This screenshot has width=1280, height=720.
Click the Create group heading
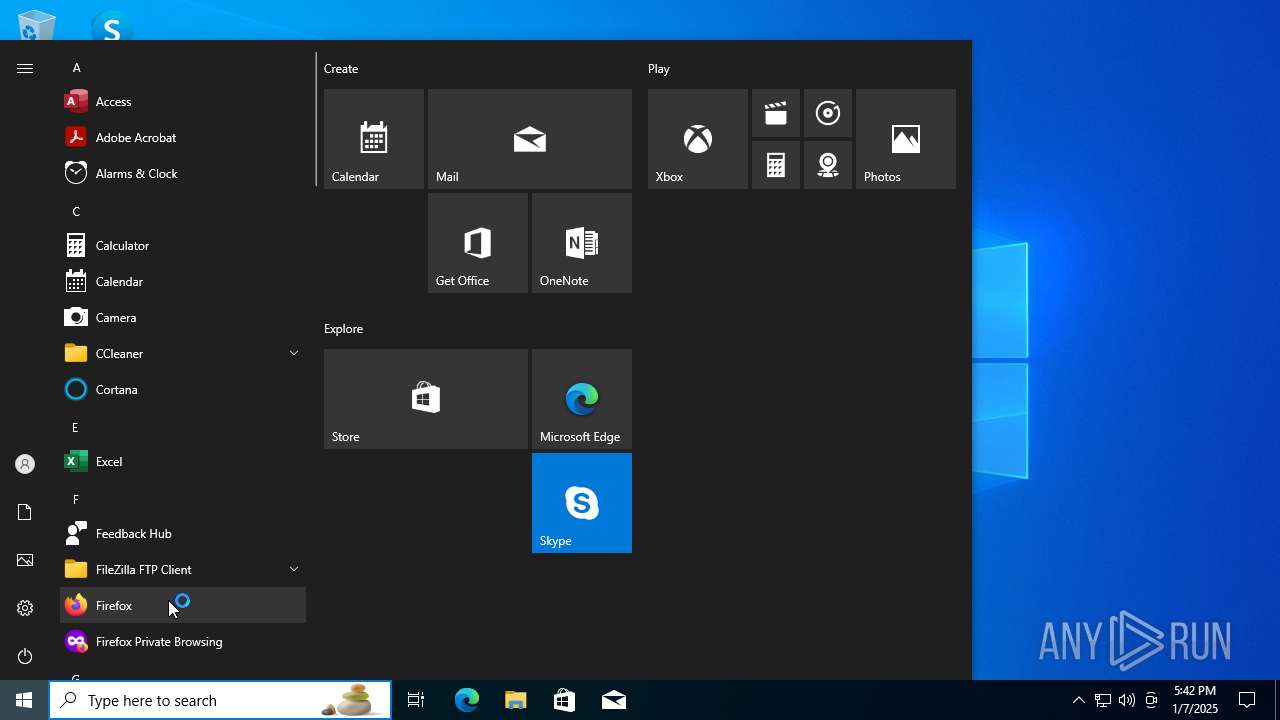click(341, 69)
